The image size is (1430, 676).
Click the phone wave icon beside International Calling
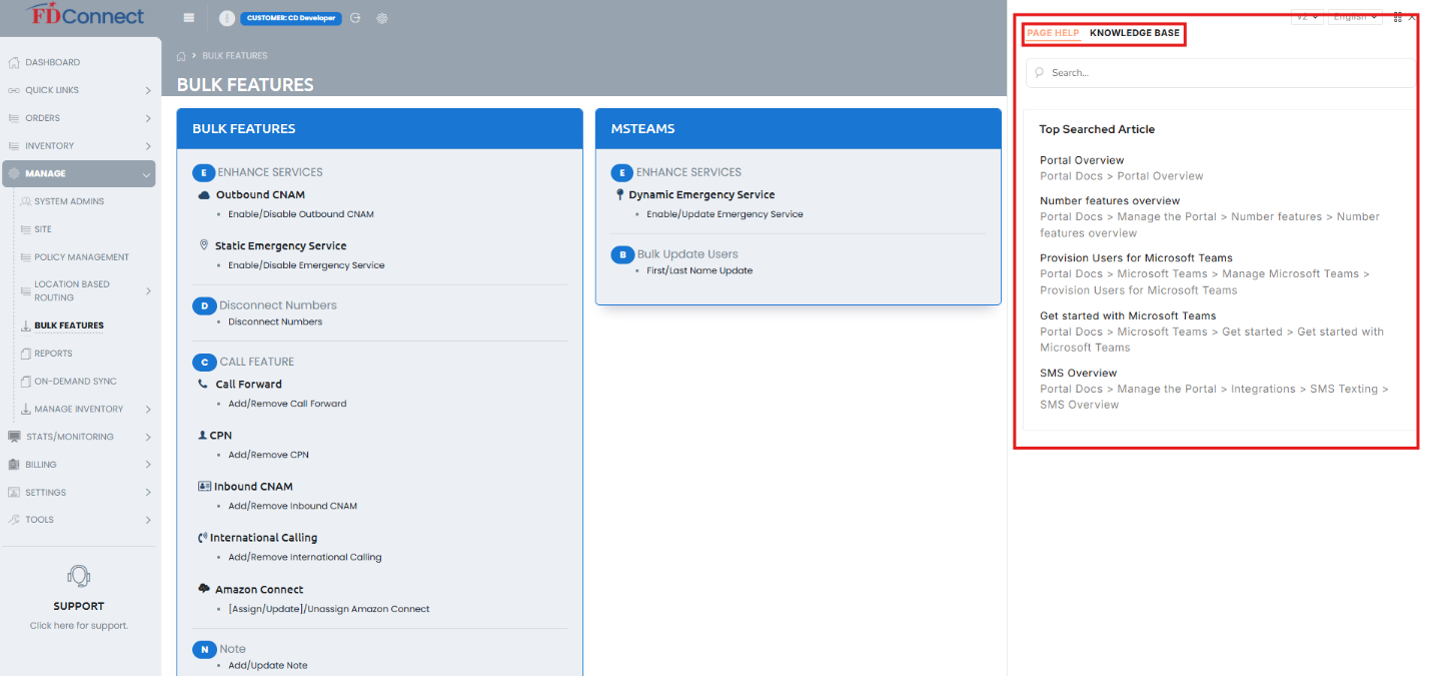pyautogui.click(x=203, y=537)
